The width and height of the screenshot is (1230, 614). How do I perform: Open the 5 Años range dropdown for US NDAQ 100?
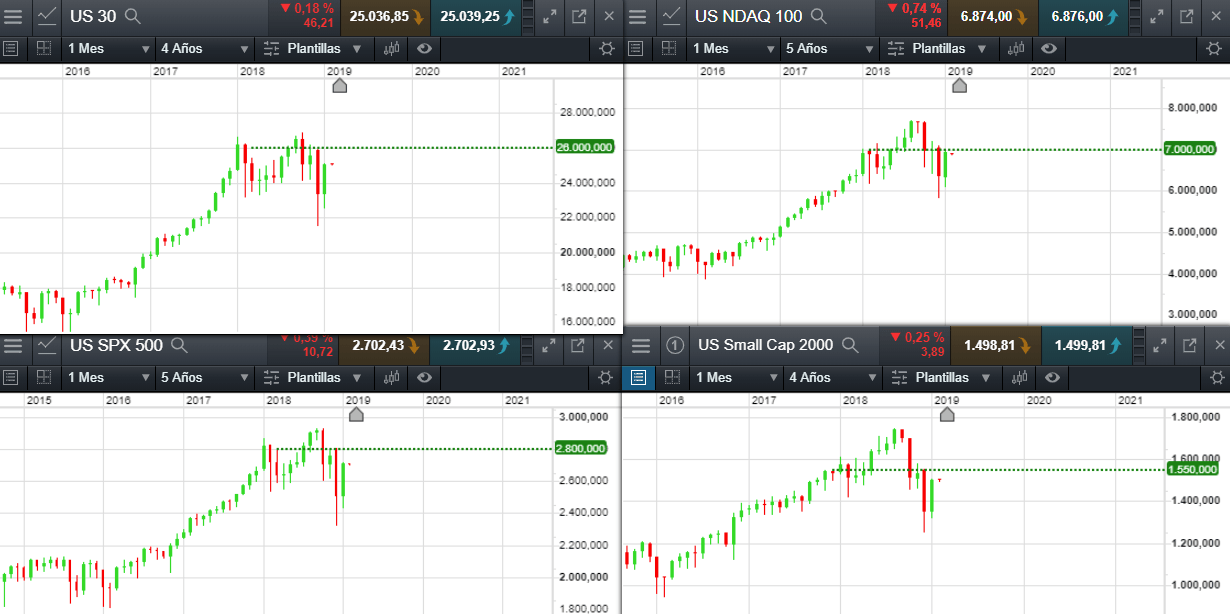click(x=830, y=48)
